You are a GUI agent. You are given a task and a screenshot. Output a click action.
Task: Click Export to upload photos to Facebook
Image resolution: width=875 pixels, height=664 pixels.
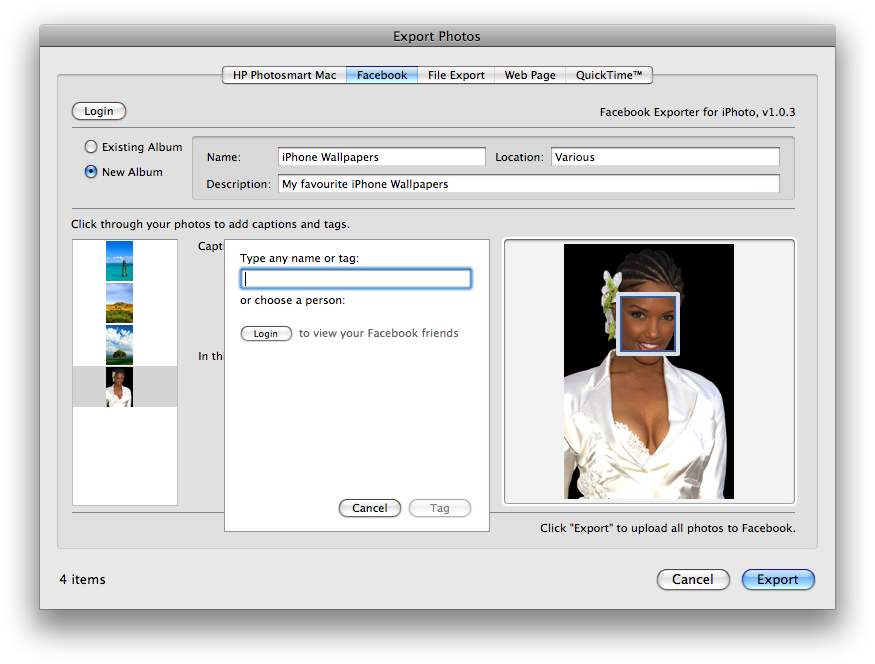778,580
